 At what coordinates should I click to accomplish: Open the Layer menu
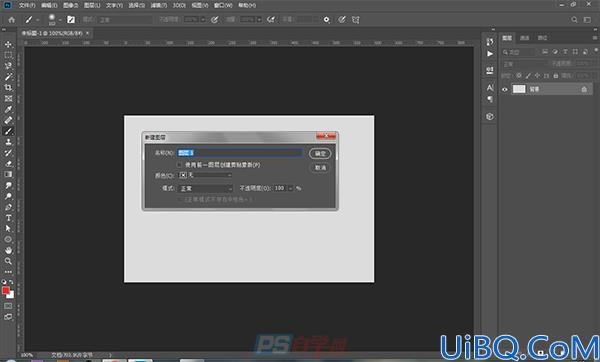coord(92,5)
